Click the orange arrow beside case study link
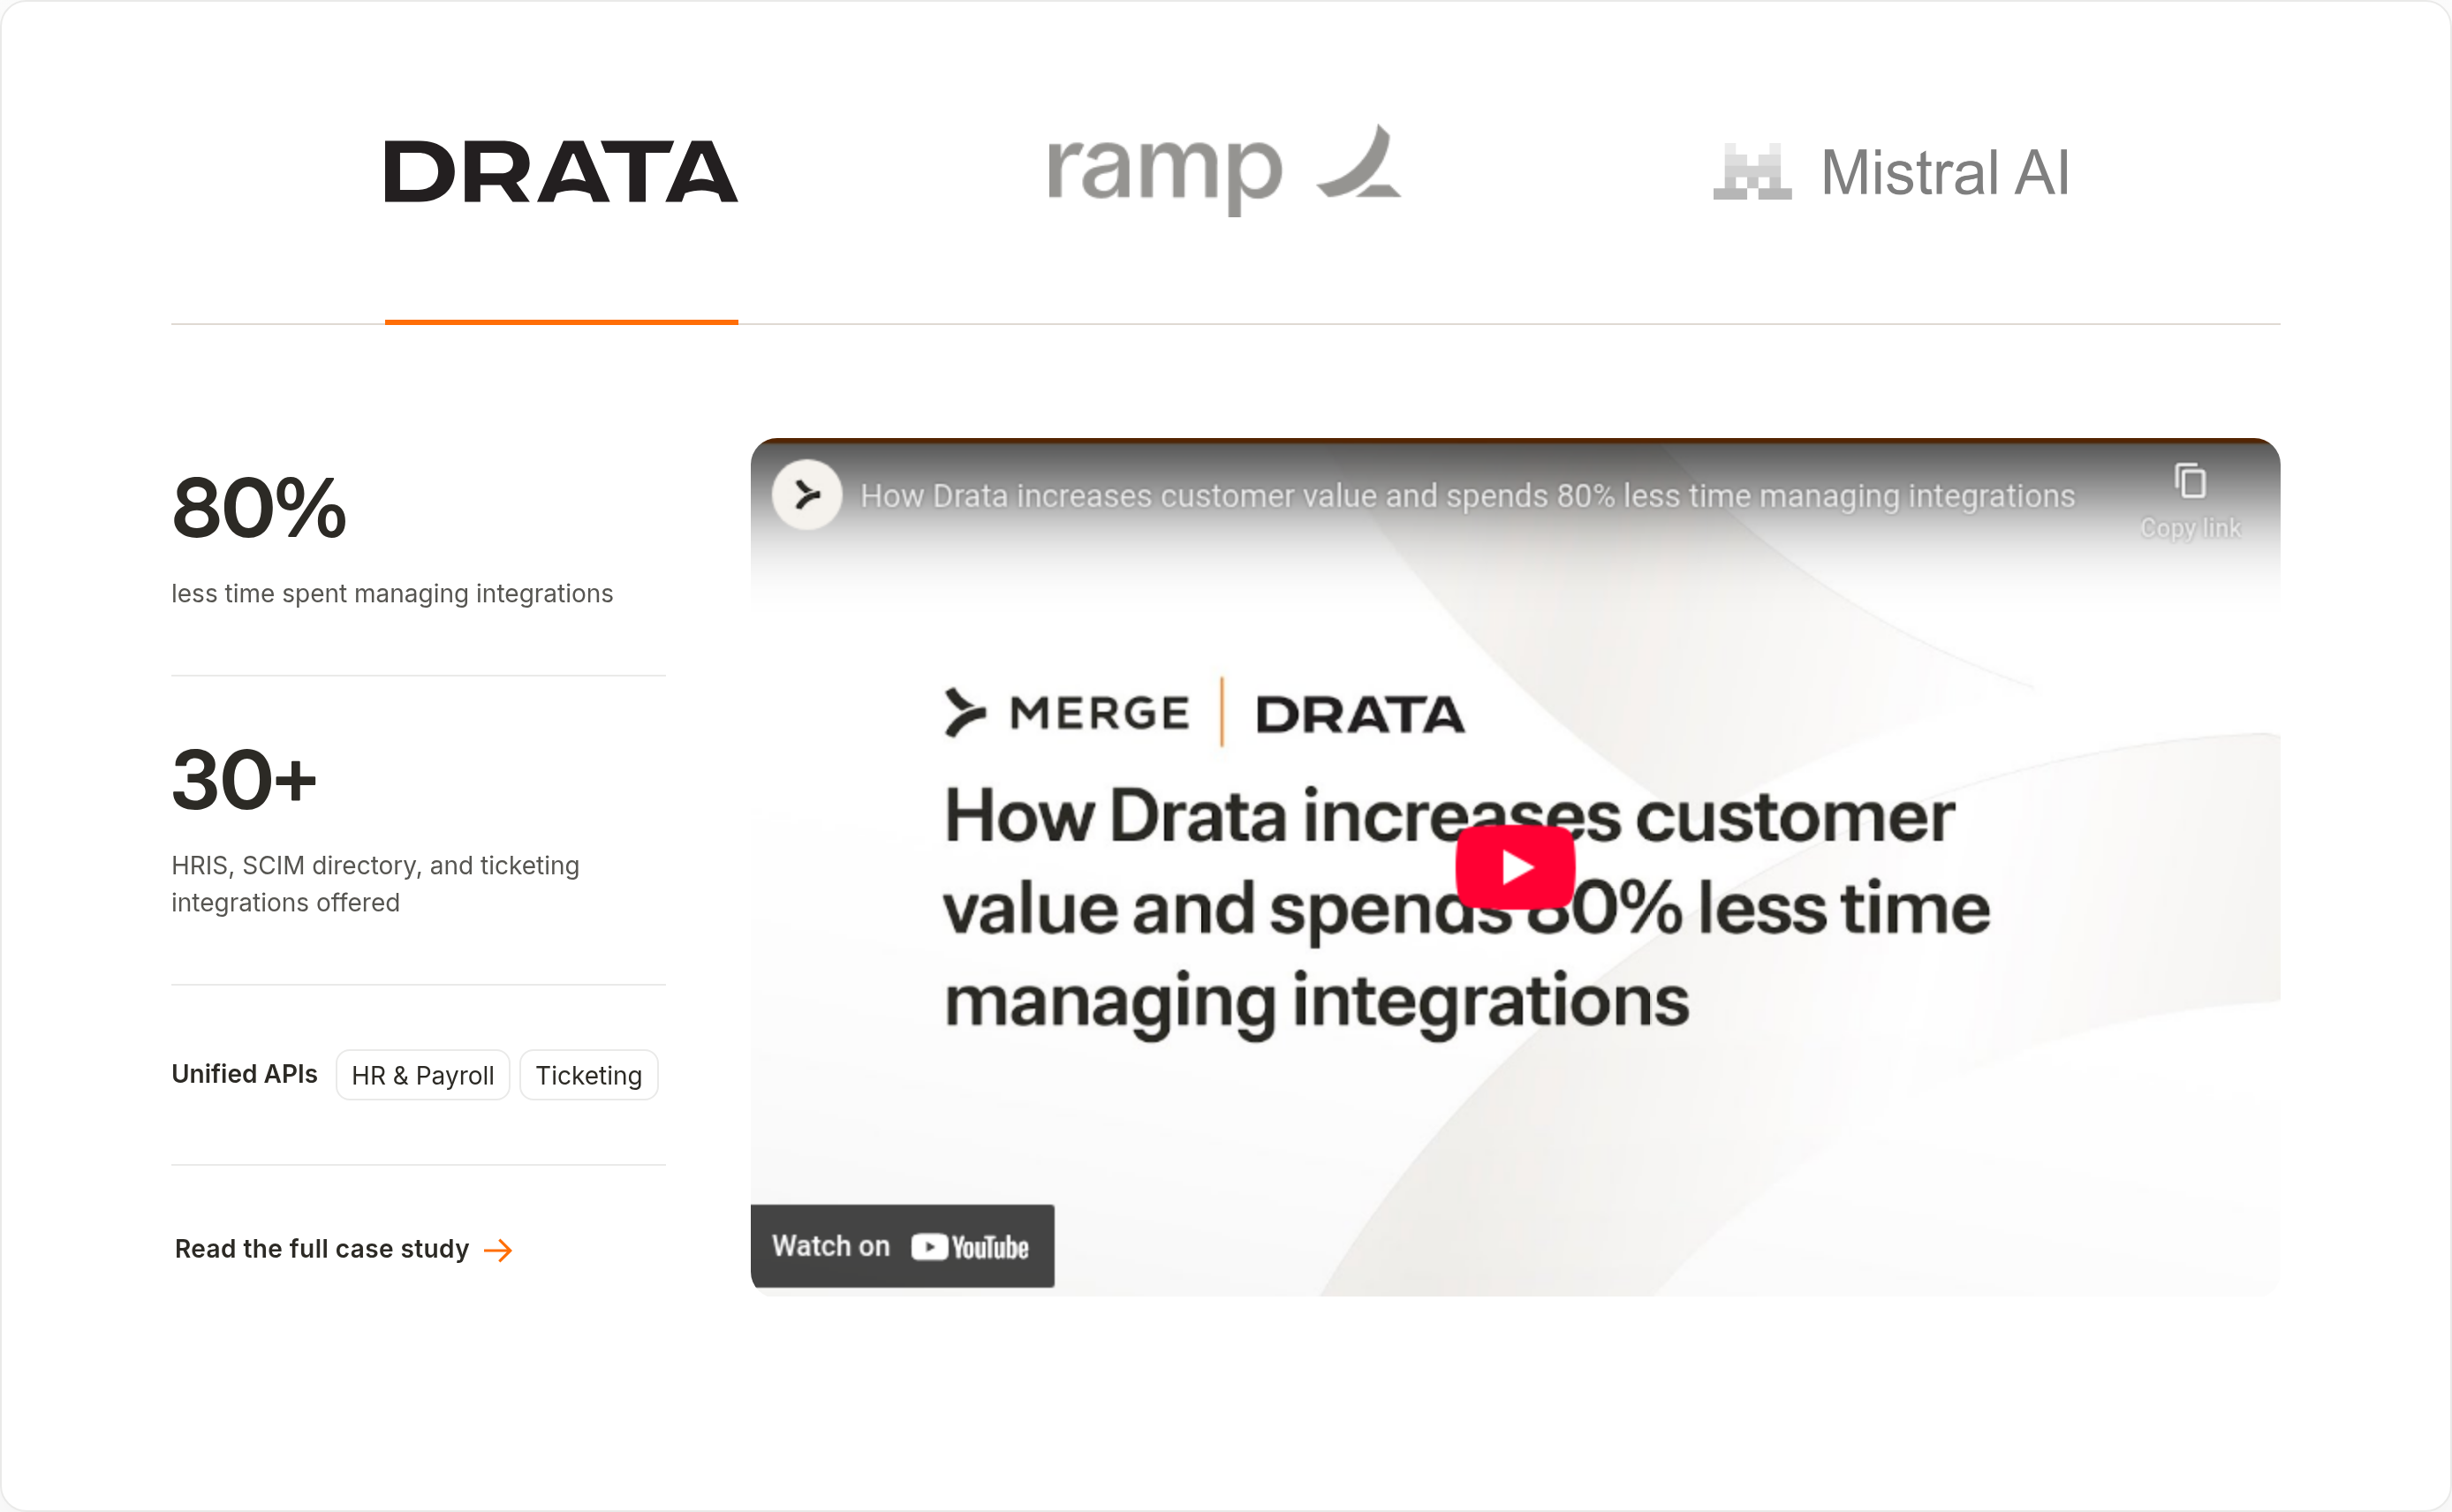2452x1512 pixels. tap(498, 1250)
